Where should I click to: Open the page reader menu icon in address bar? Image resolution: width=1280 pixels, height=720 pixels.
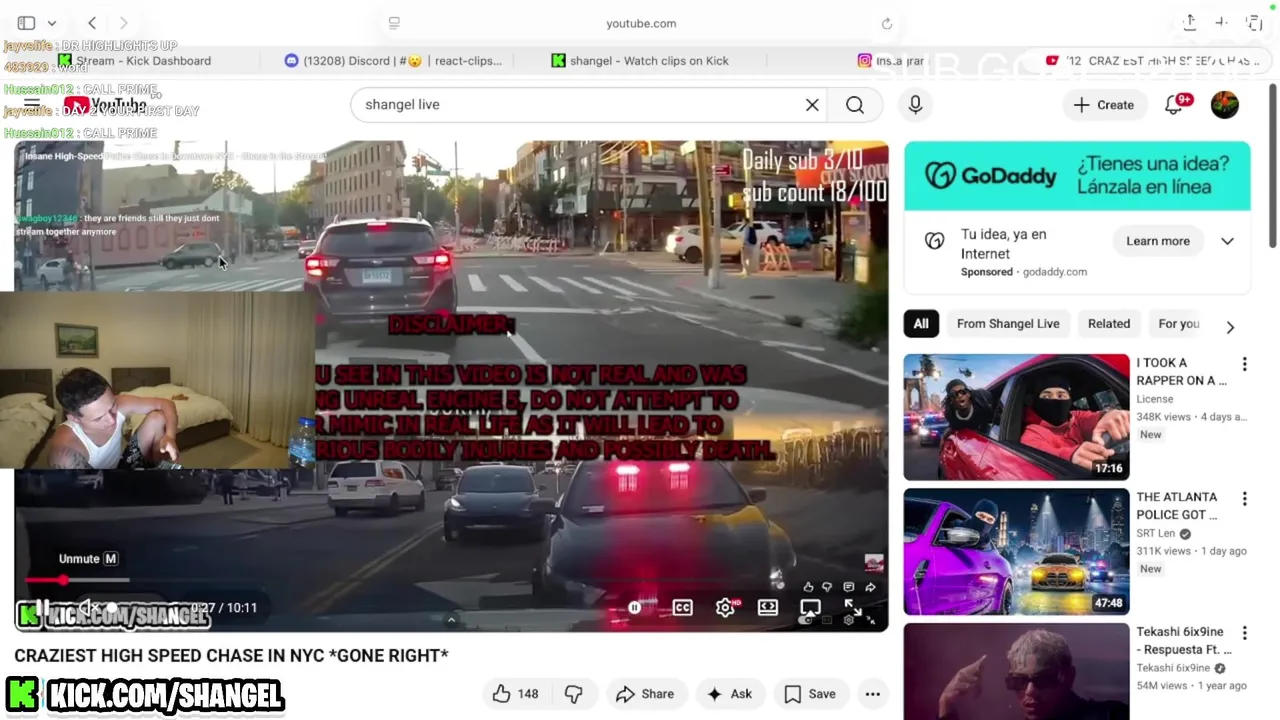coord(394,23)
